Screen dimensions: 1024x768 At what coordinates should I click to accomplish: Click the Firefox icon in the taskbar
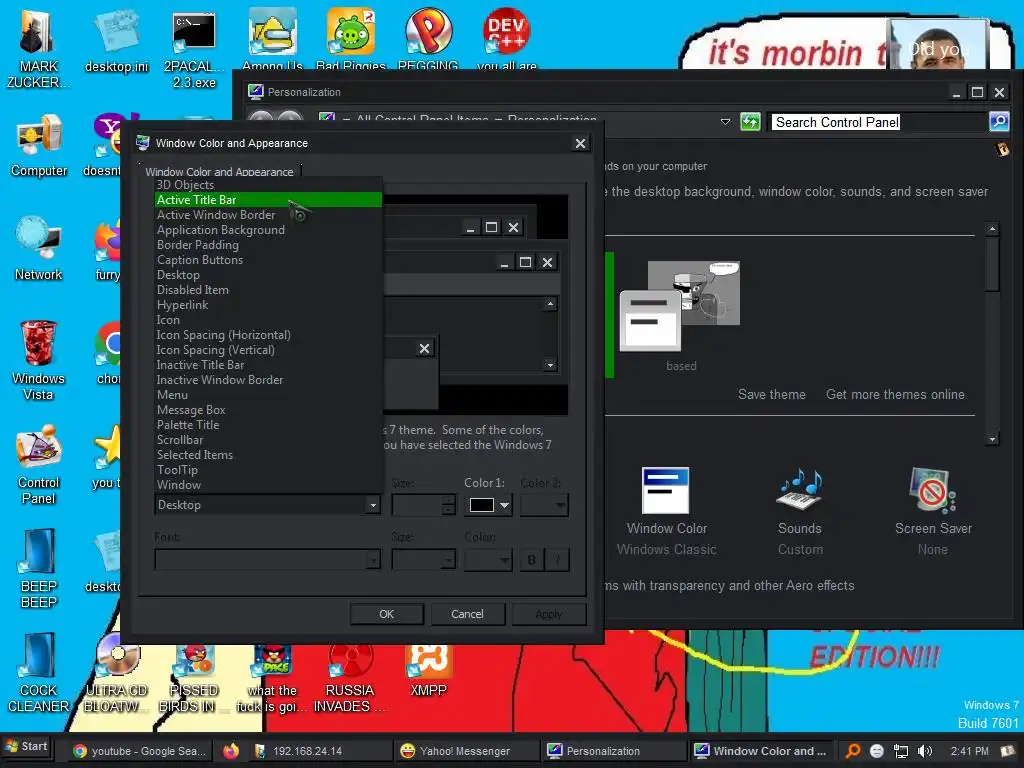[x=231, y=751]
